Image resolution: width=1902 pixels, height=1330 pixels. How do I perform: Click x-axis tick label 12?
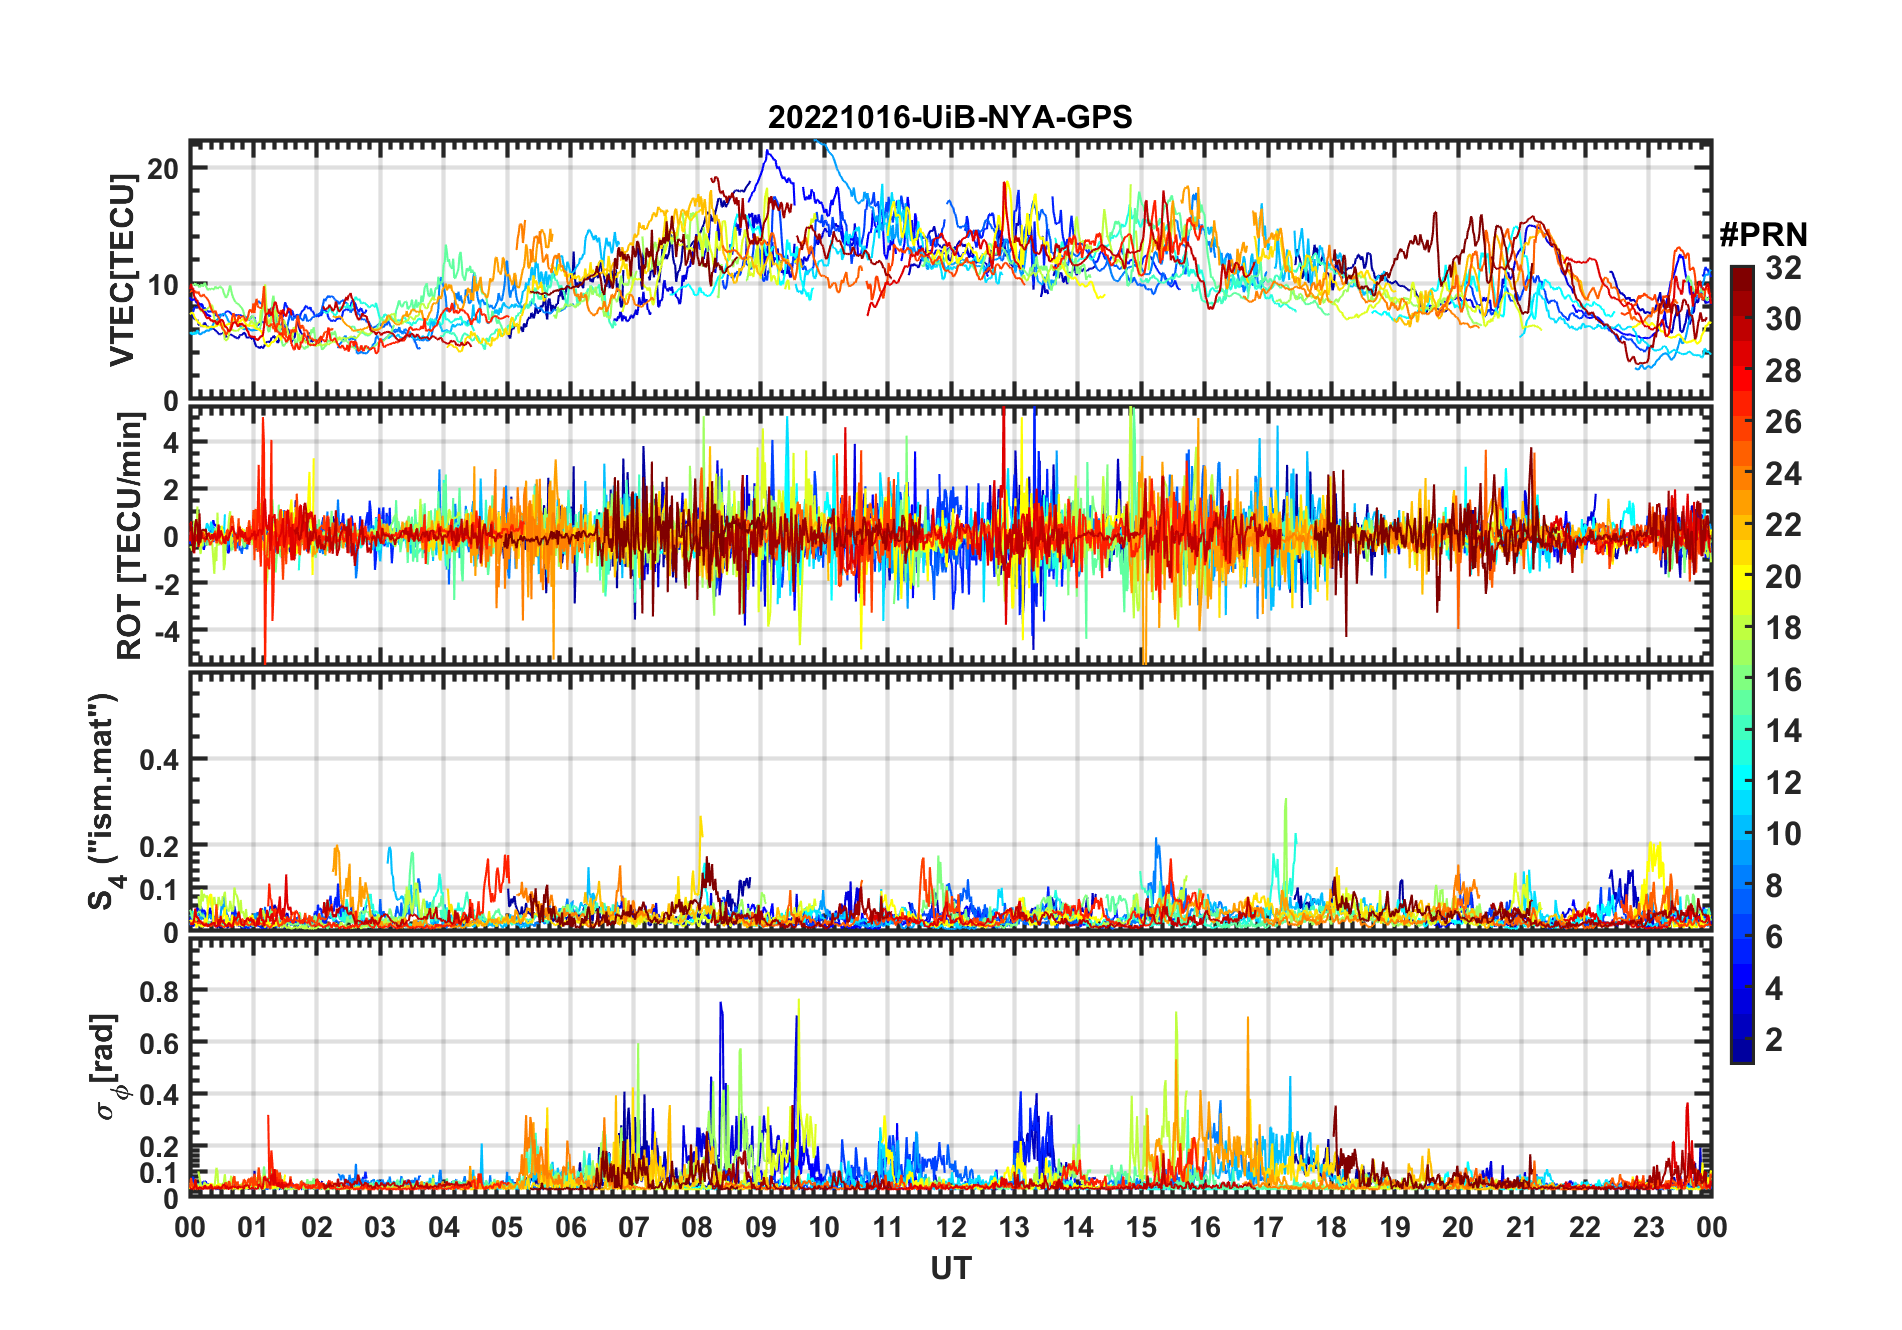(x=951, y=1227)
